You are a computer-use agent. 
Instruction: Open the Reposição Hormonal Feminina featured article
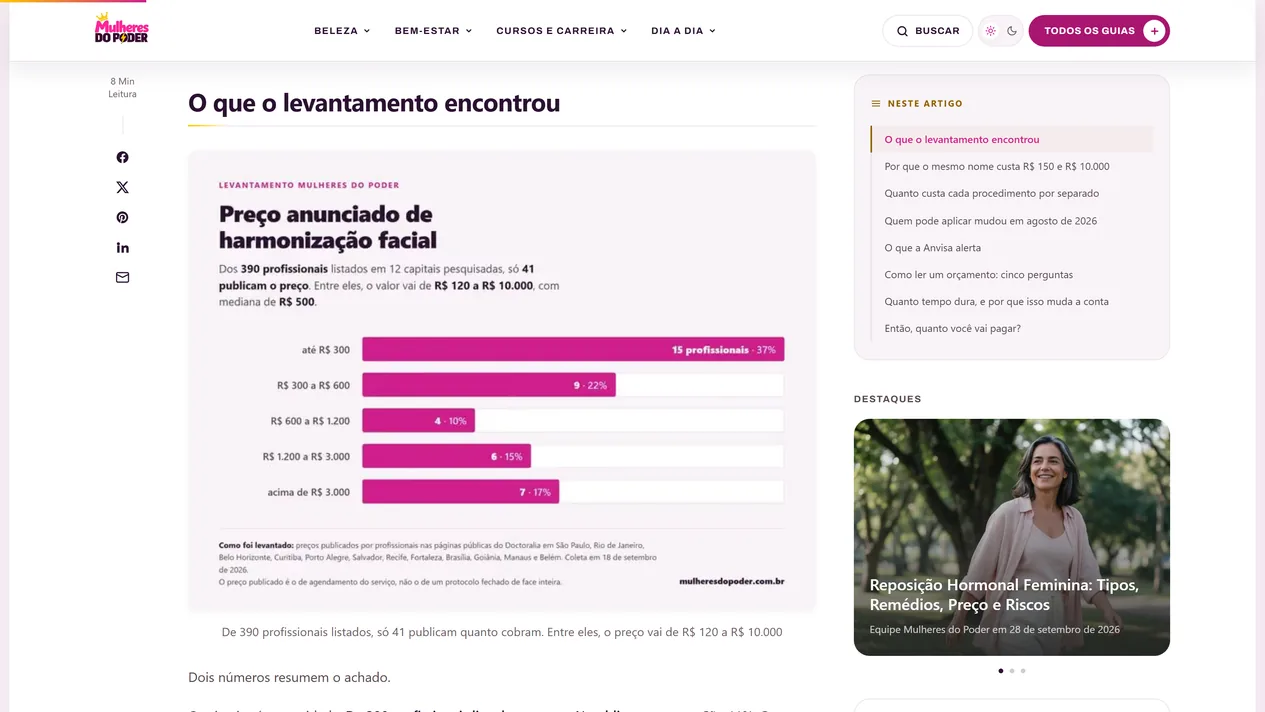tap(1004, 594)
